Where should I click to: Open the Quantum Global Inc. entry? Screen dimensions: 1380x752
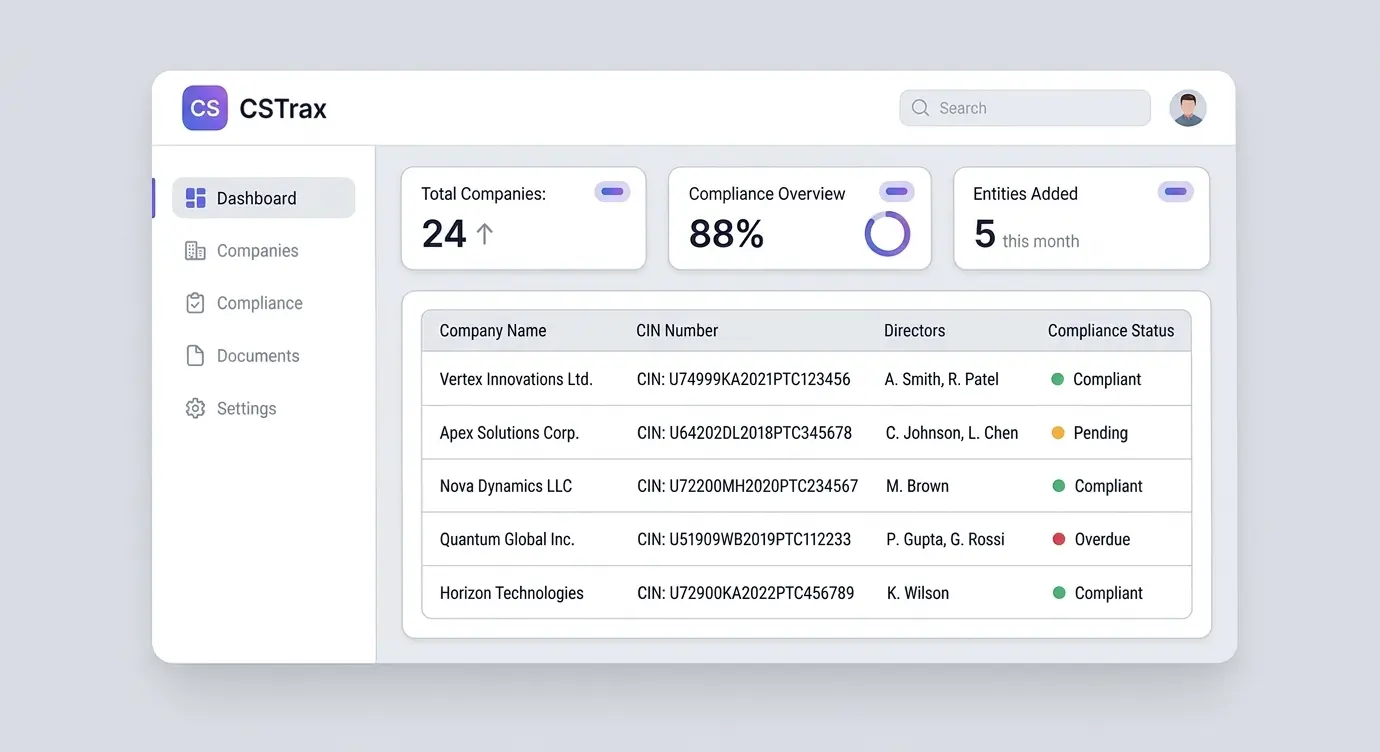(x=507, y=539)
